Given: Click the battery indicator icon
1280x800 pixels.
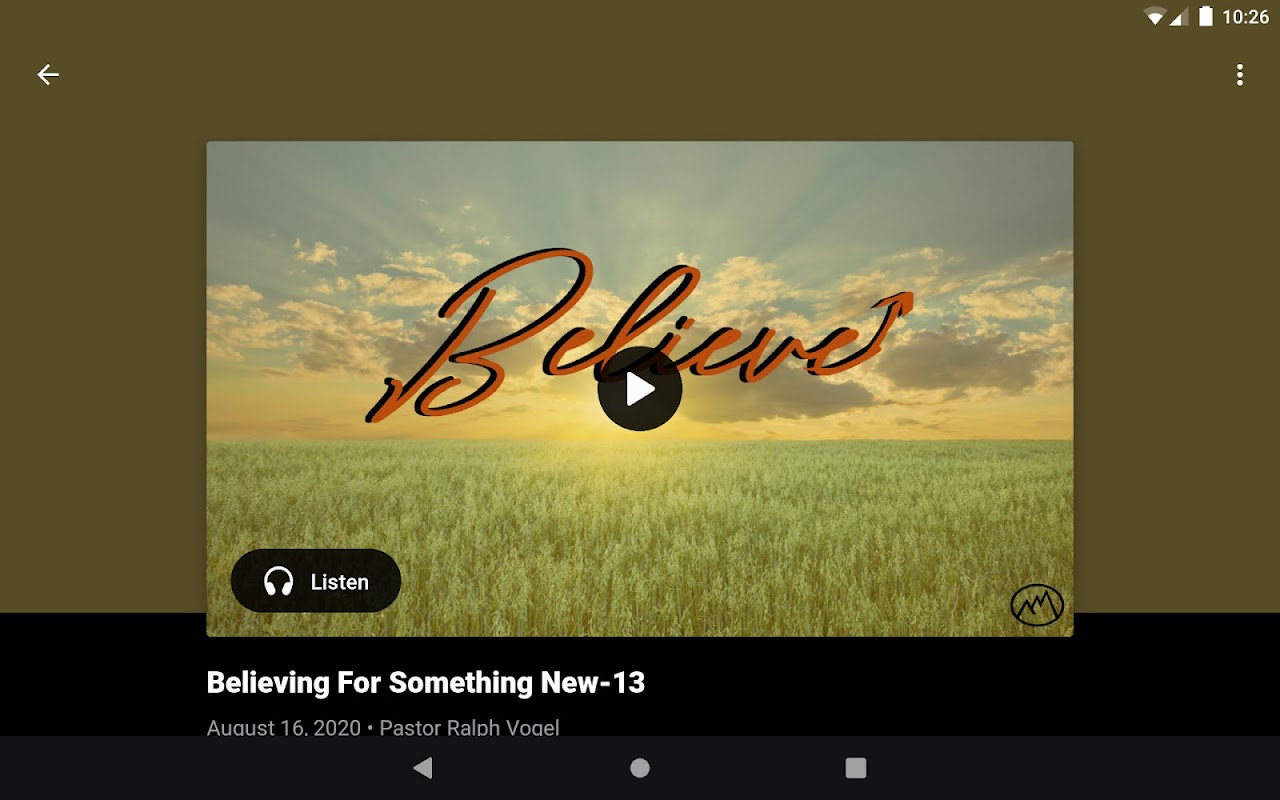Looking at the screenshot, I should [x=1206, y=16].
